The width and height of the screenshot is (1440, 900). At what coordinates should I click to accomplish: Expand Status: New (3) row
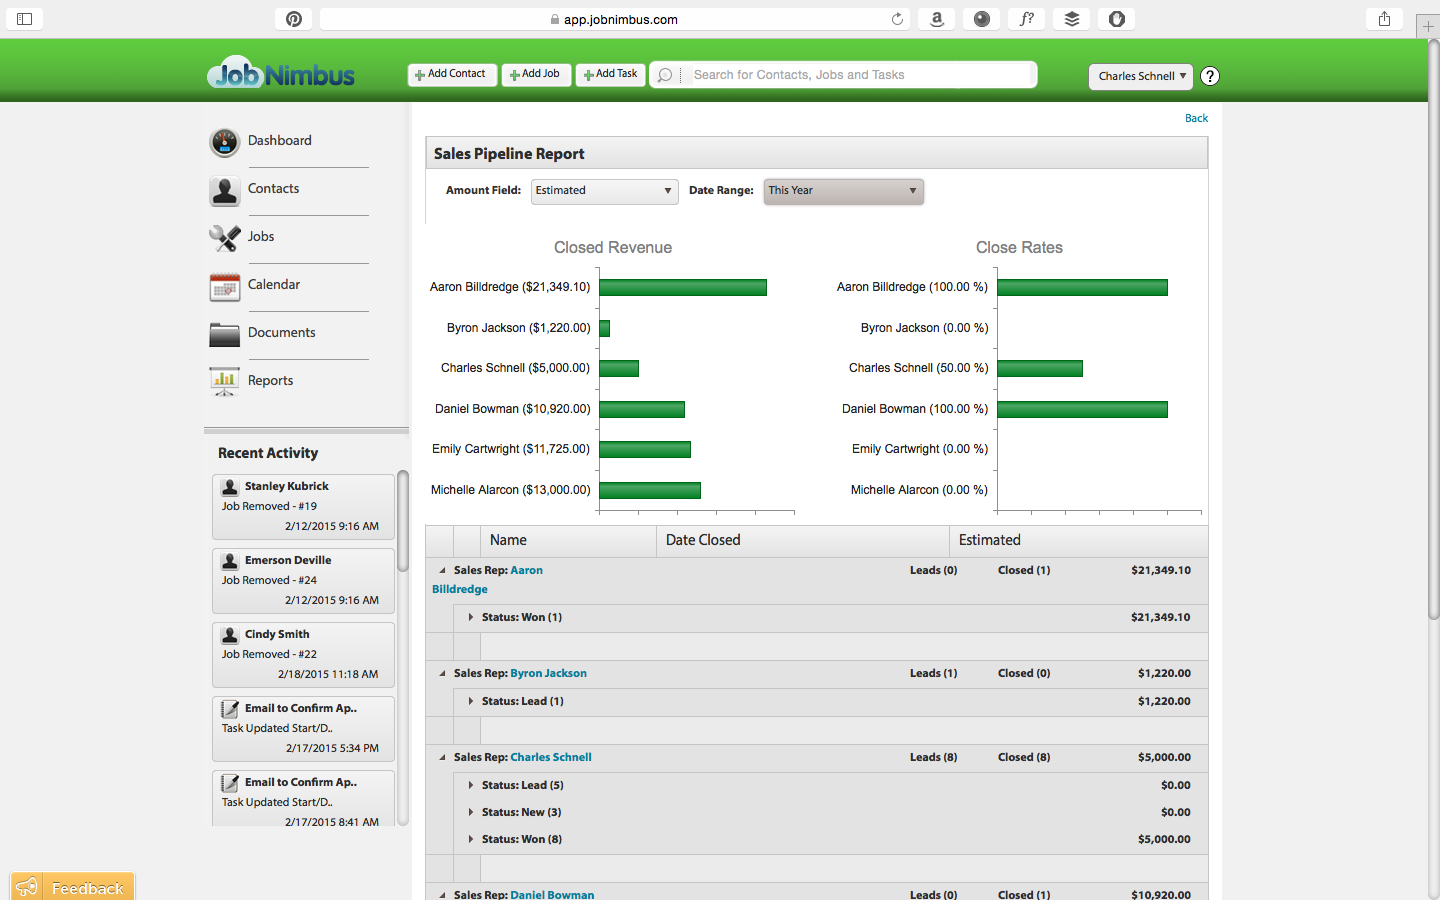pos(470,812)
